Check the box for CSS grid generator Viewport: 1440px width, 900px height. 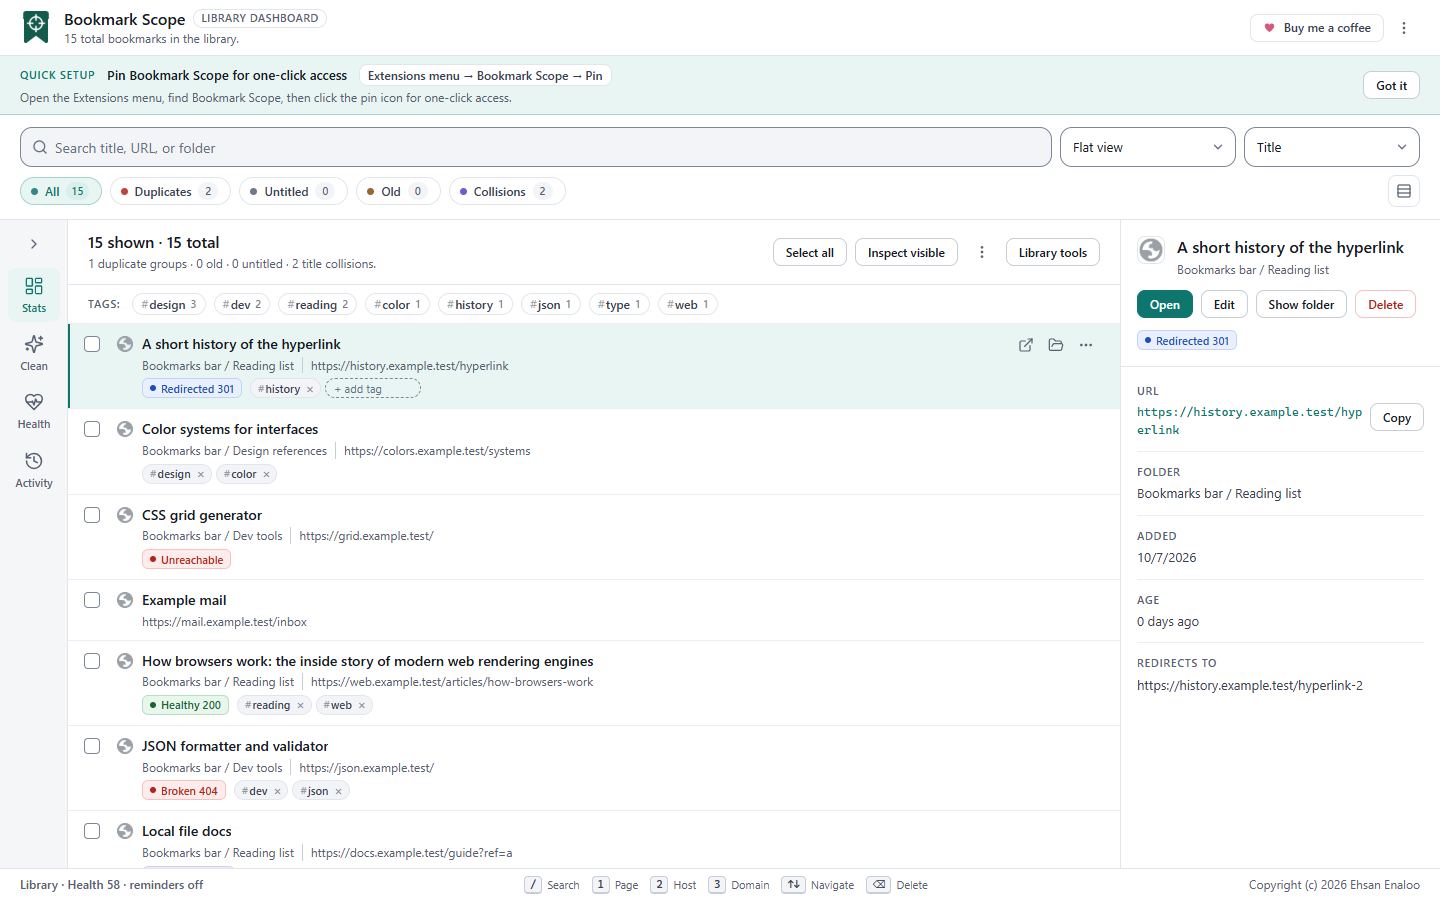click(92, 515)
